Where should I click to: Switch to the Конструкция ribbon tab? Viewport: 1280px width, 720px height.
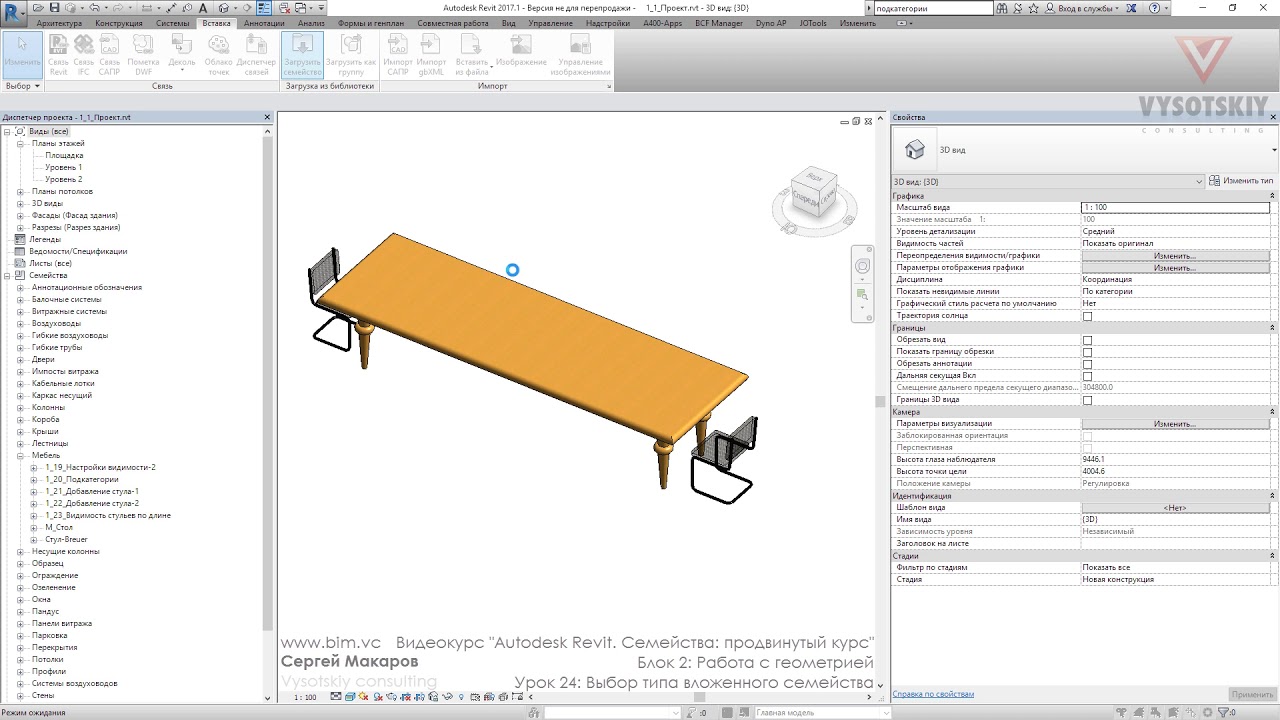(118, 23)
